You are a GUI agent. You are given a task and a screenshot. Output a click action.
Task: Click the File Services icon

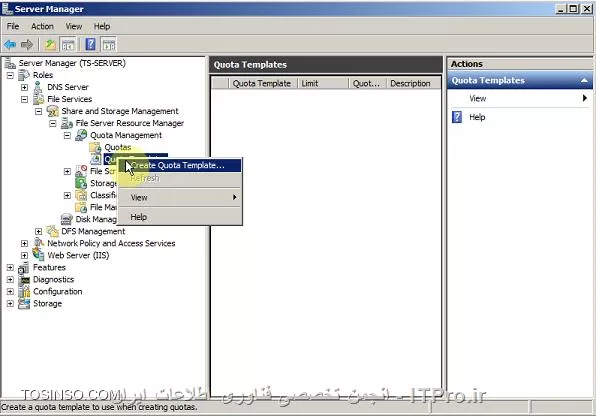point(38,99)
